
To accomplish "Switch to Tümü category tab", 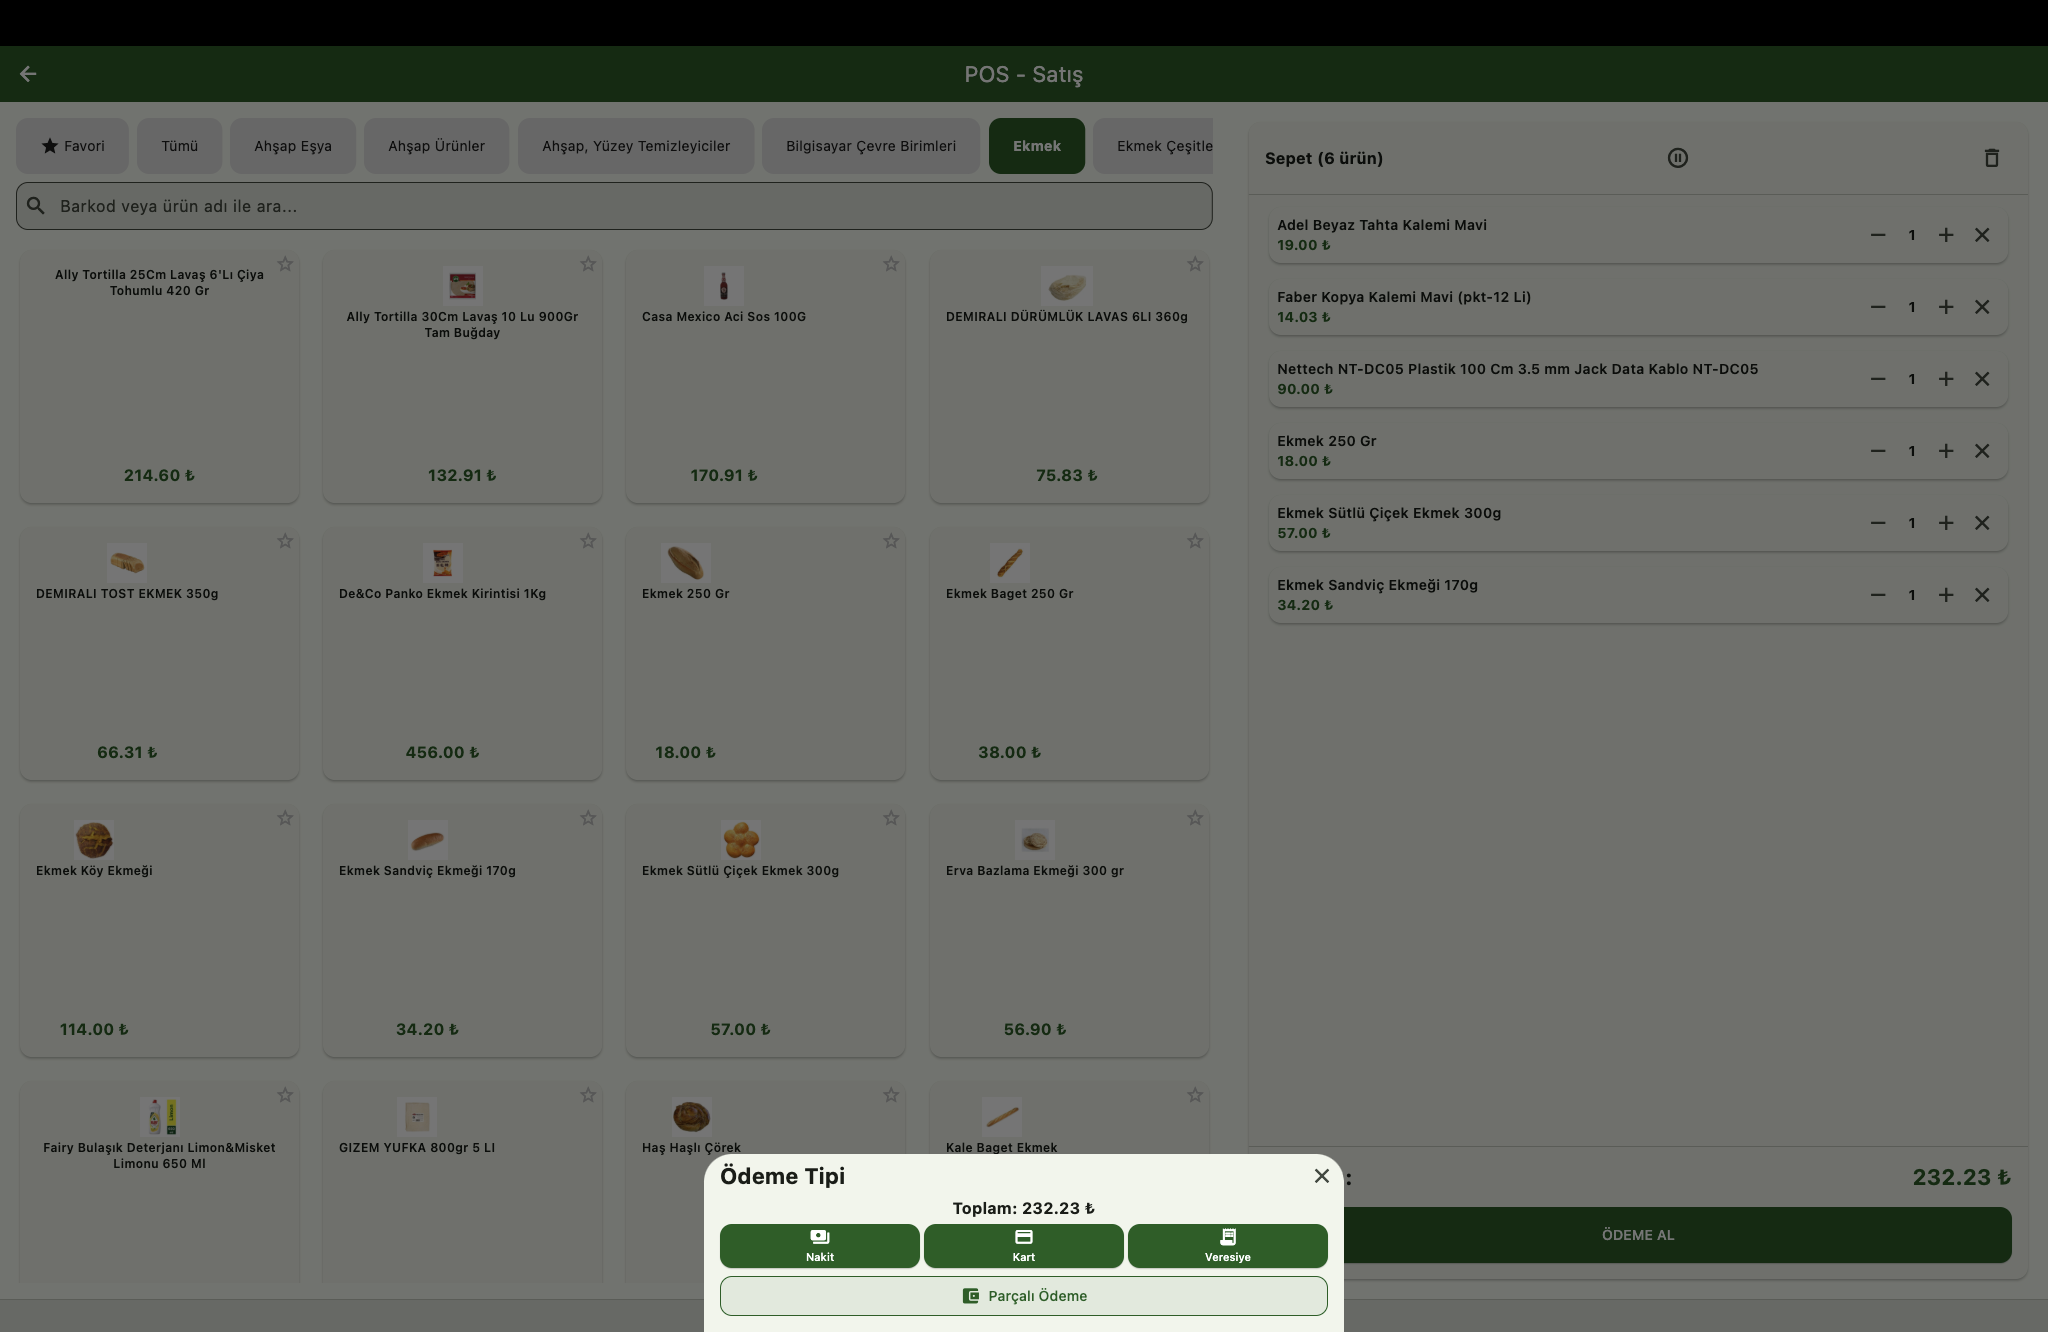I will (180, 146).
